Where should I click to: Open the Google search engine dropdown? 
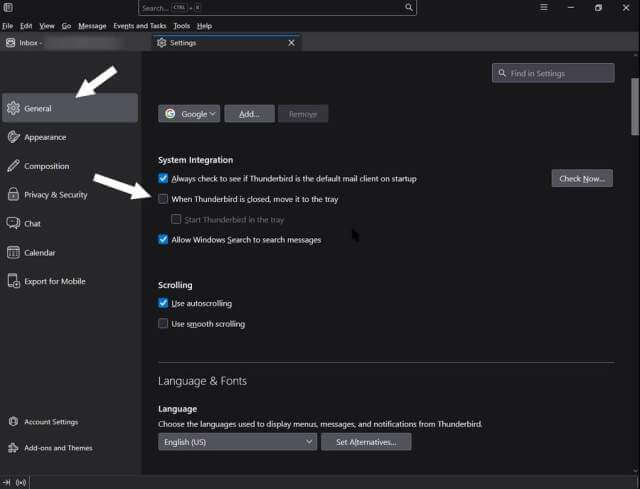[189, 113]
